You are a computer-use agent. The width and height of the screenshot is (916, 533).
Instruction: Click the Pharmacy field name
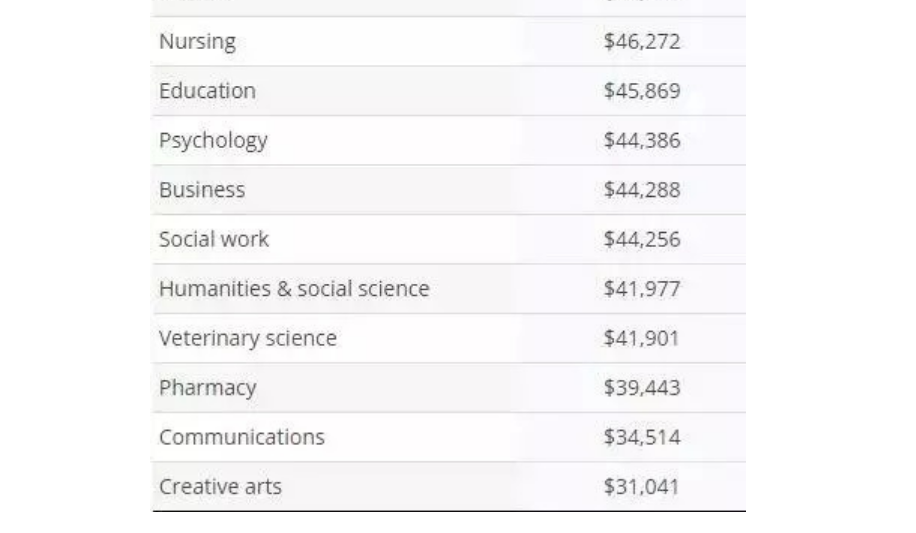coord(207,388)
